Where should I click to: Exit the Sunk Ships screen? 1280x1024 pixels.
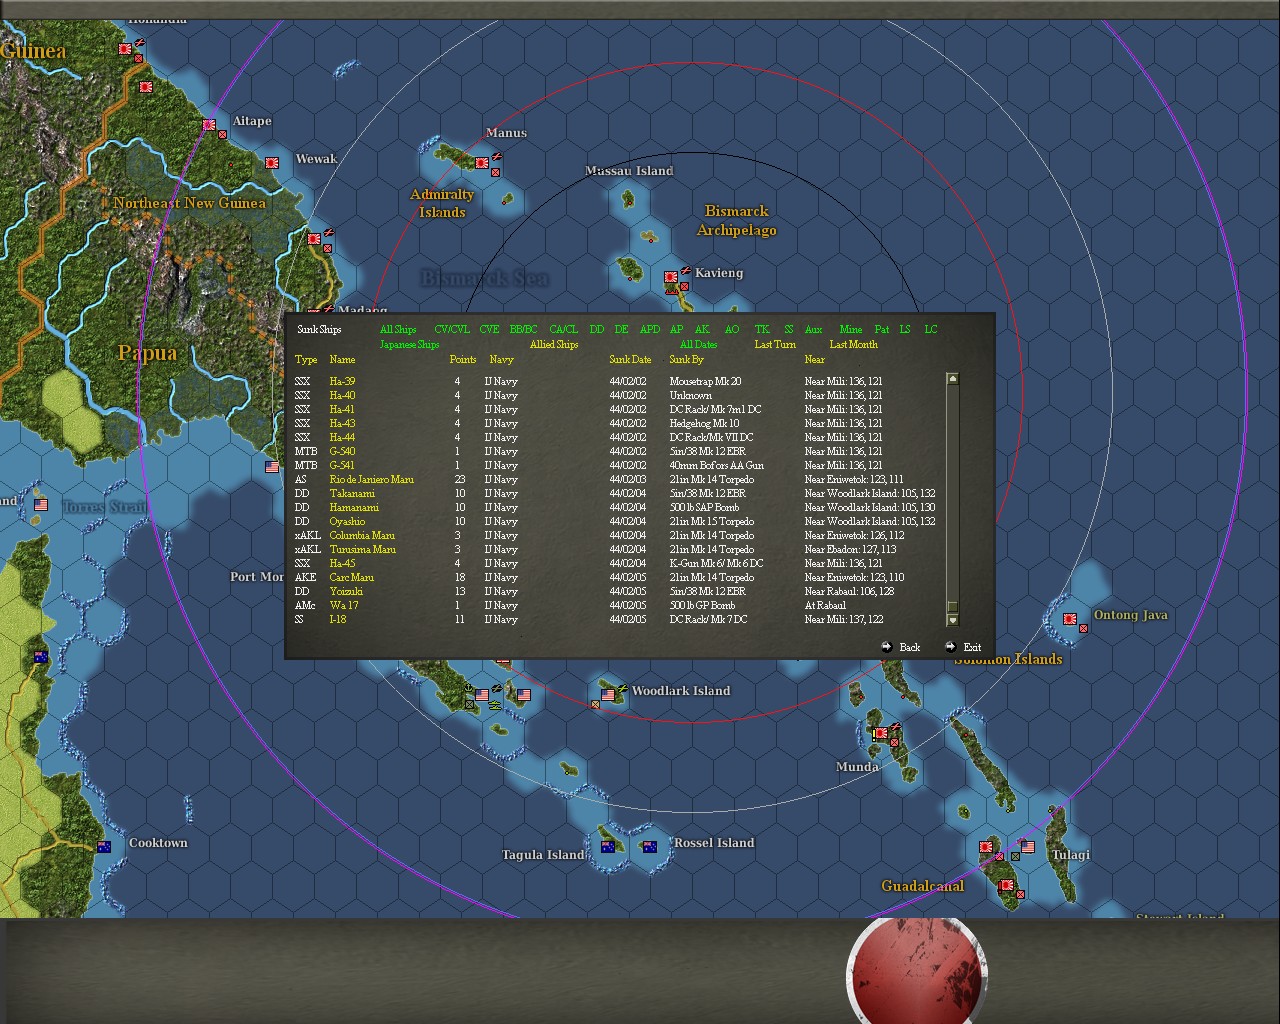(964, 647)
